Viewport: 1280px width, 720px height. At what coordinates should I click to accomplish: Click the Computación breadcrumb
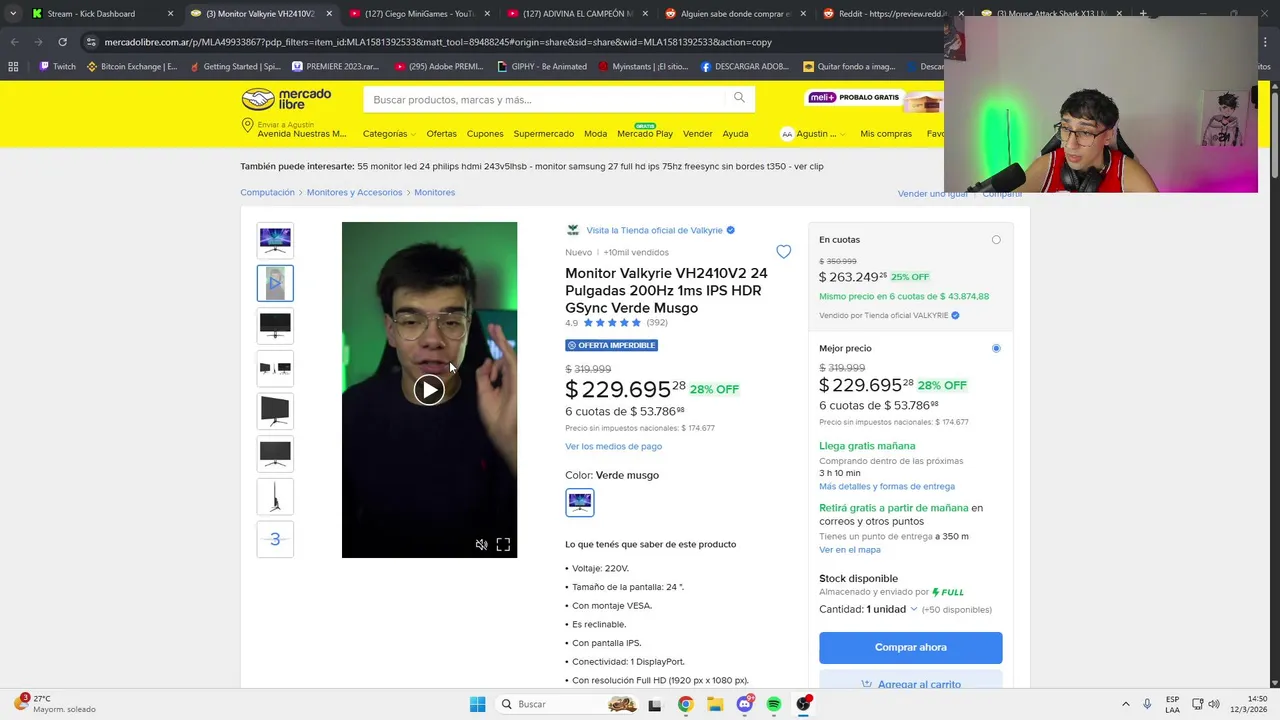[x=267, y=192]
